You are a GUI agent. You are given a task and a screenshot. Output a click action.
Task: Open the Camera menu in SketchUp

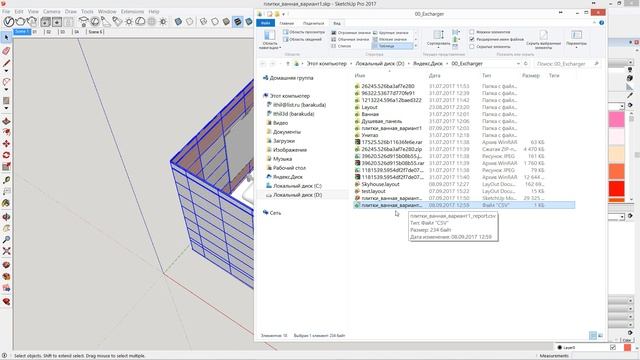click(51, 11)
